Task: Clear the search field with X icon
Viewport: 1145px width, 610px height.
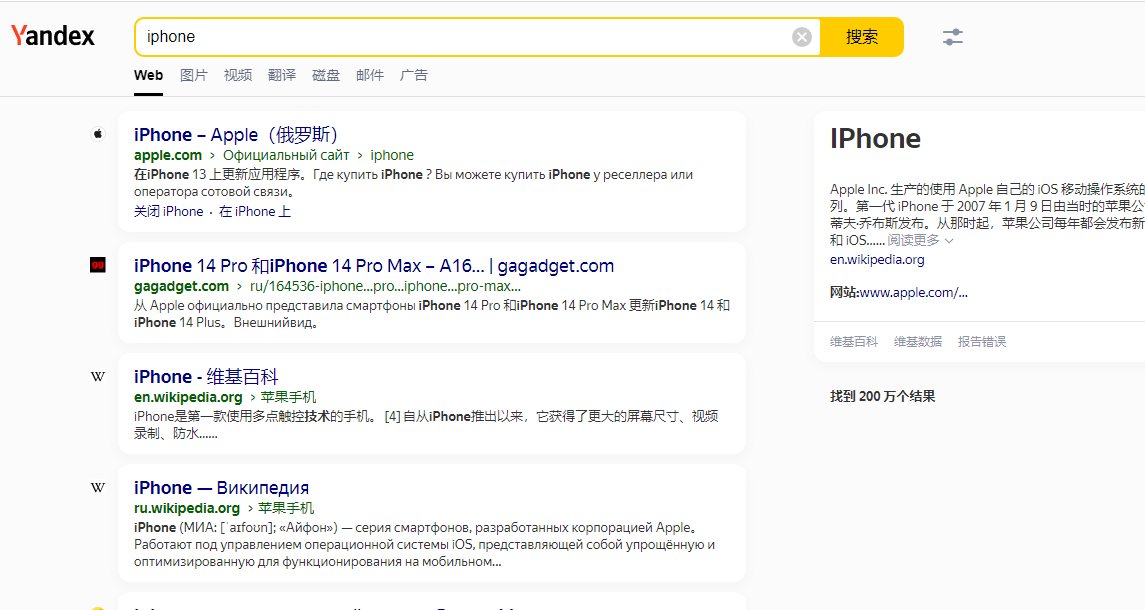Action: point(802,37)
